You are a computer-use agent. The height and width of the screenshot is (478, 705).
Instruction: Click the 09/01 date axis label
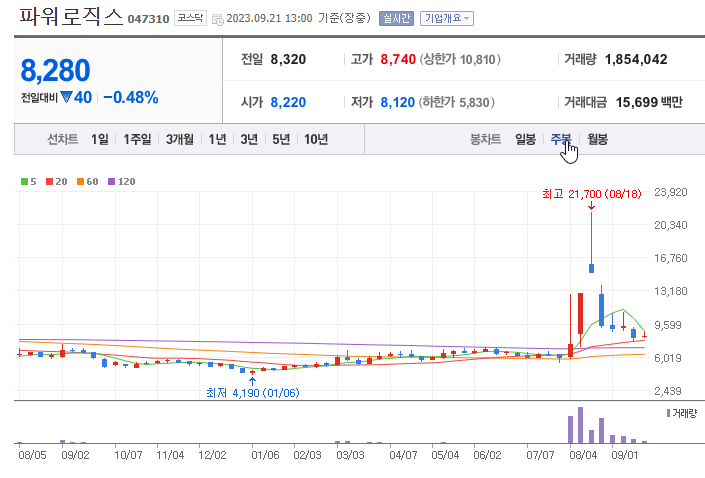(625, 455)
